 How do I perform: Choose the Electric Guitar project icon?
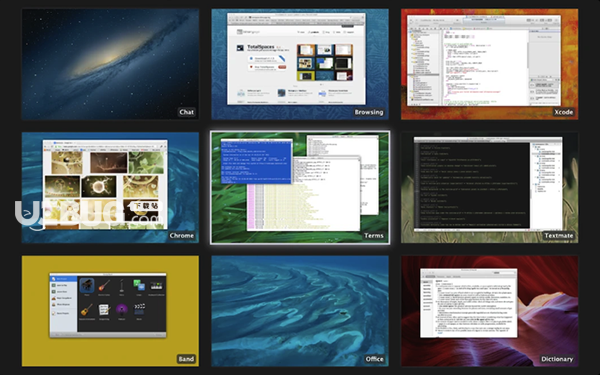click(x=104, y=286)
